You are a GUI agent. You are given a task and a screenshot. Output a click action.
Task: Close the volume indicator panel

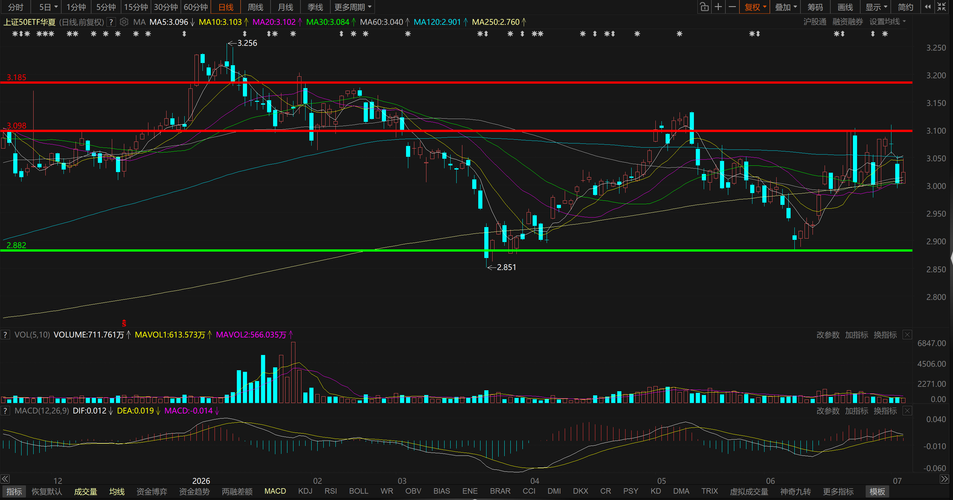coord(907,335)
